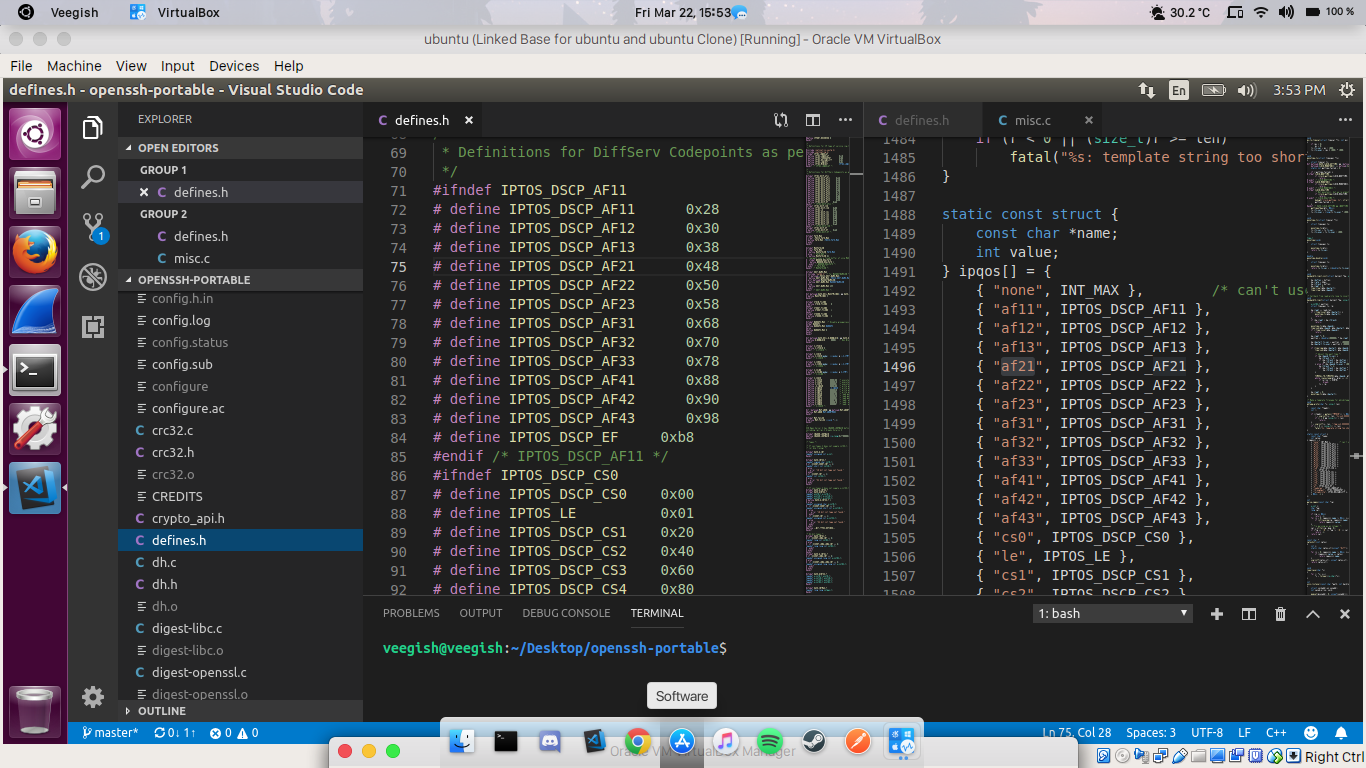Open the settings gear in the sidebar

click(x=92, y=697)
